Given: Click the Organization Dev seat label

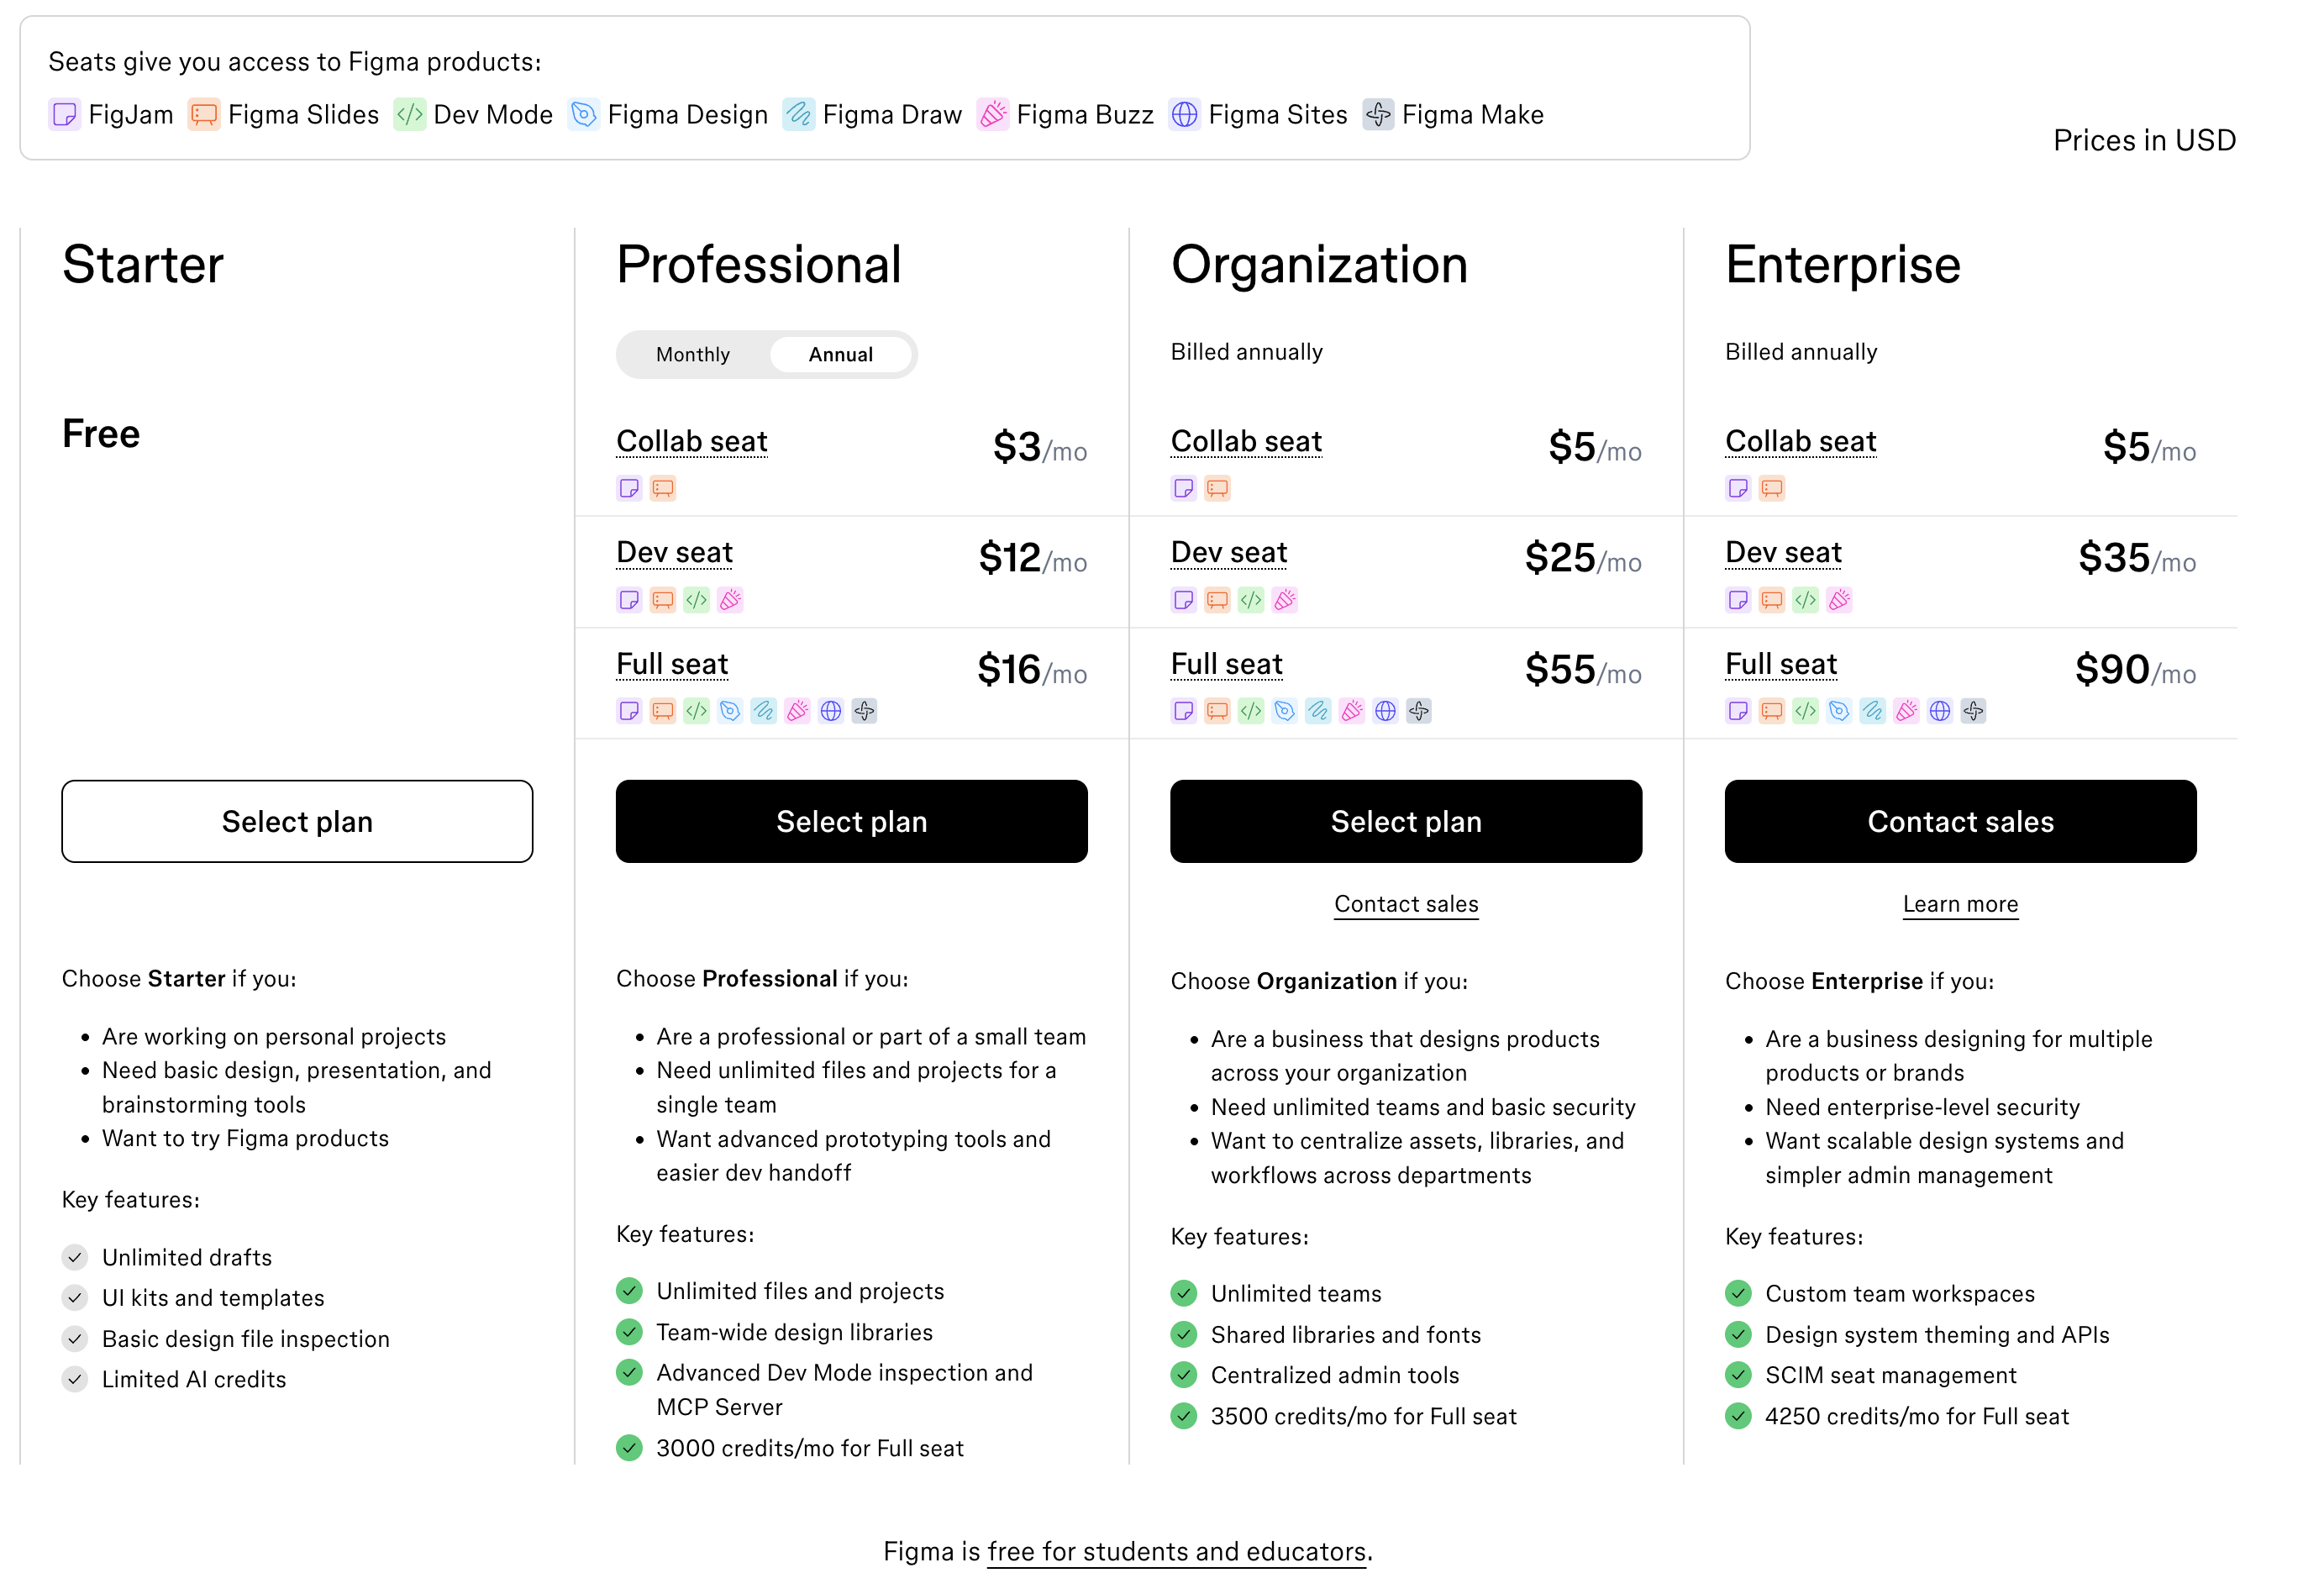Looking at the screenshot, I should pos(1228,552).
